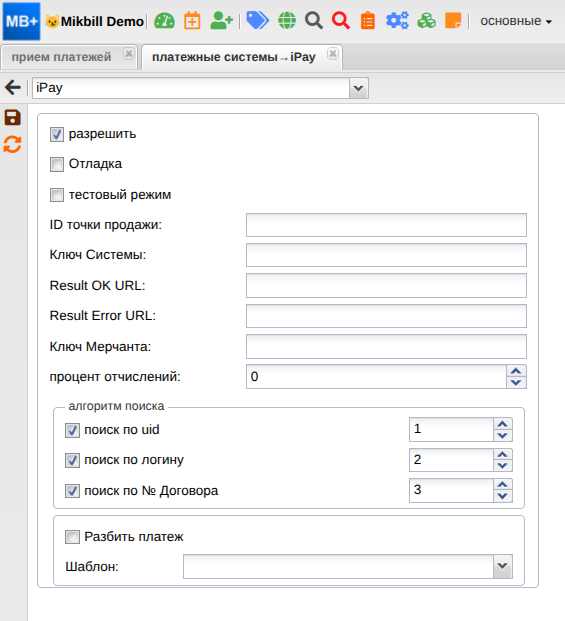This screenshot has width=565, height=621.
Task: Click the поиск по uid number field
Action: [451, 429]
